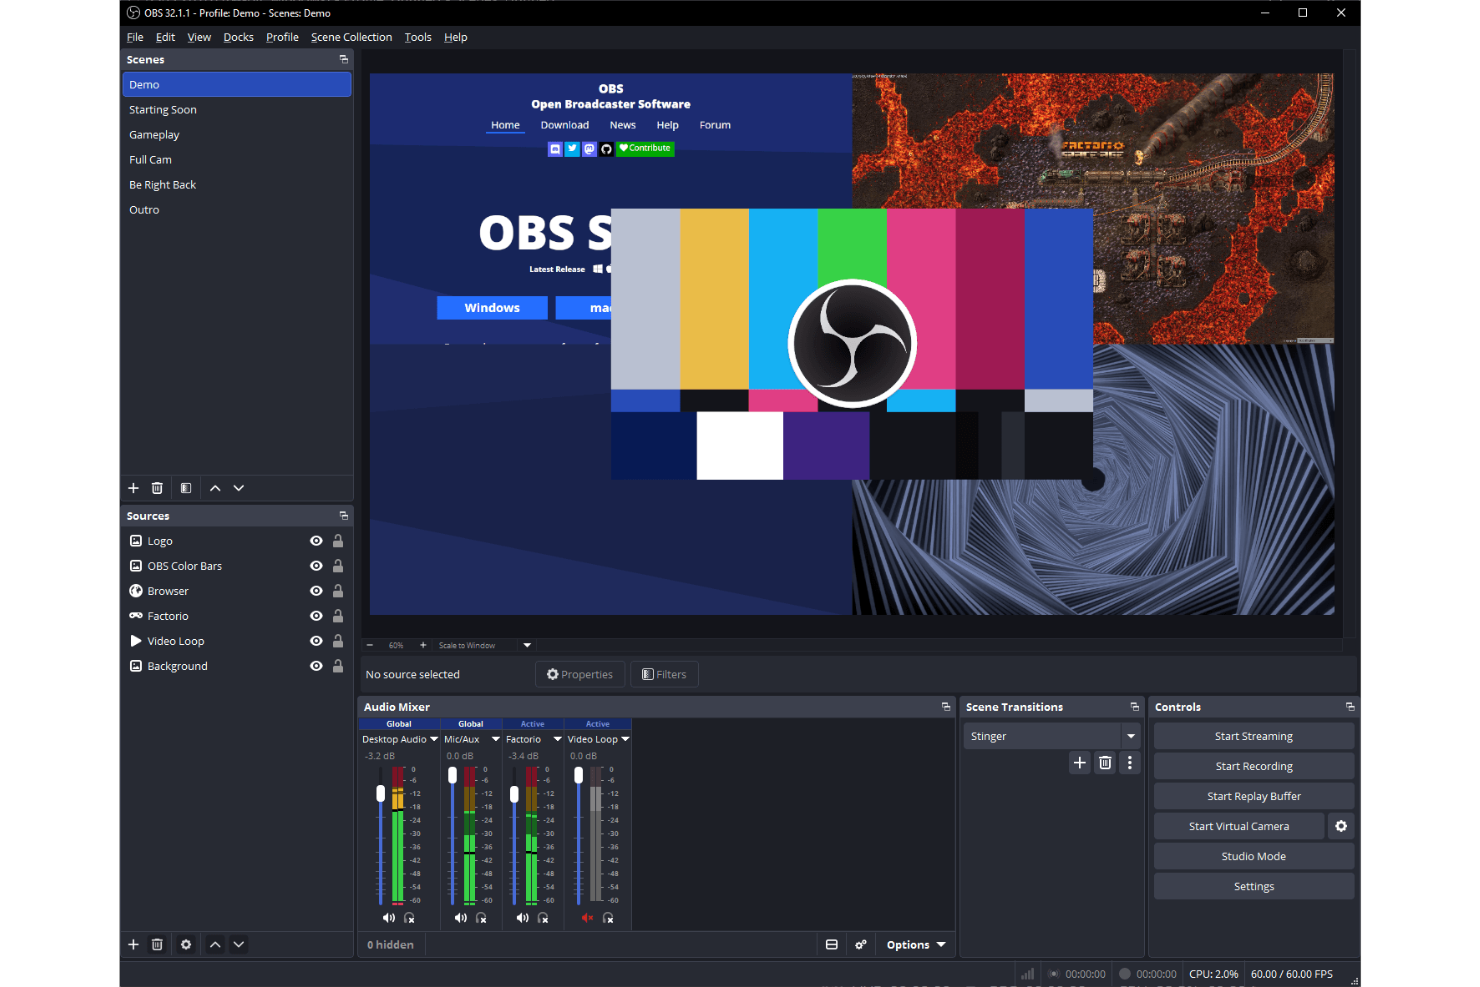Enable Studio Mode
Screen dimensions: 1480x987
[x=1253, y=856]
